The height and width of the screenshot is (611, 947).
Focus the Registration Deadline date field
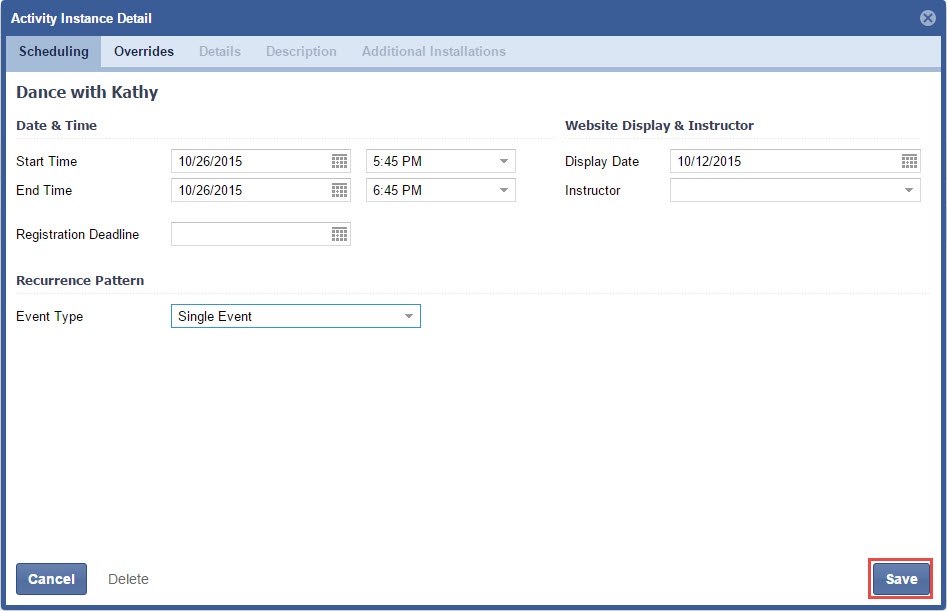(250, 234)
